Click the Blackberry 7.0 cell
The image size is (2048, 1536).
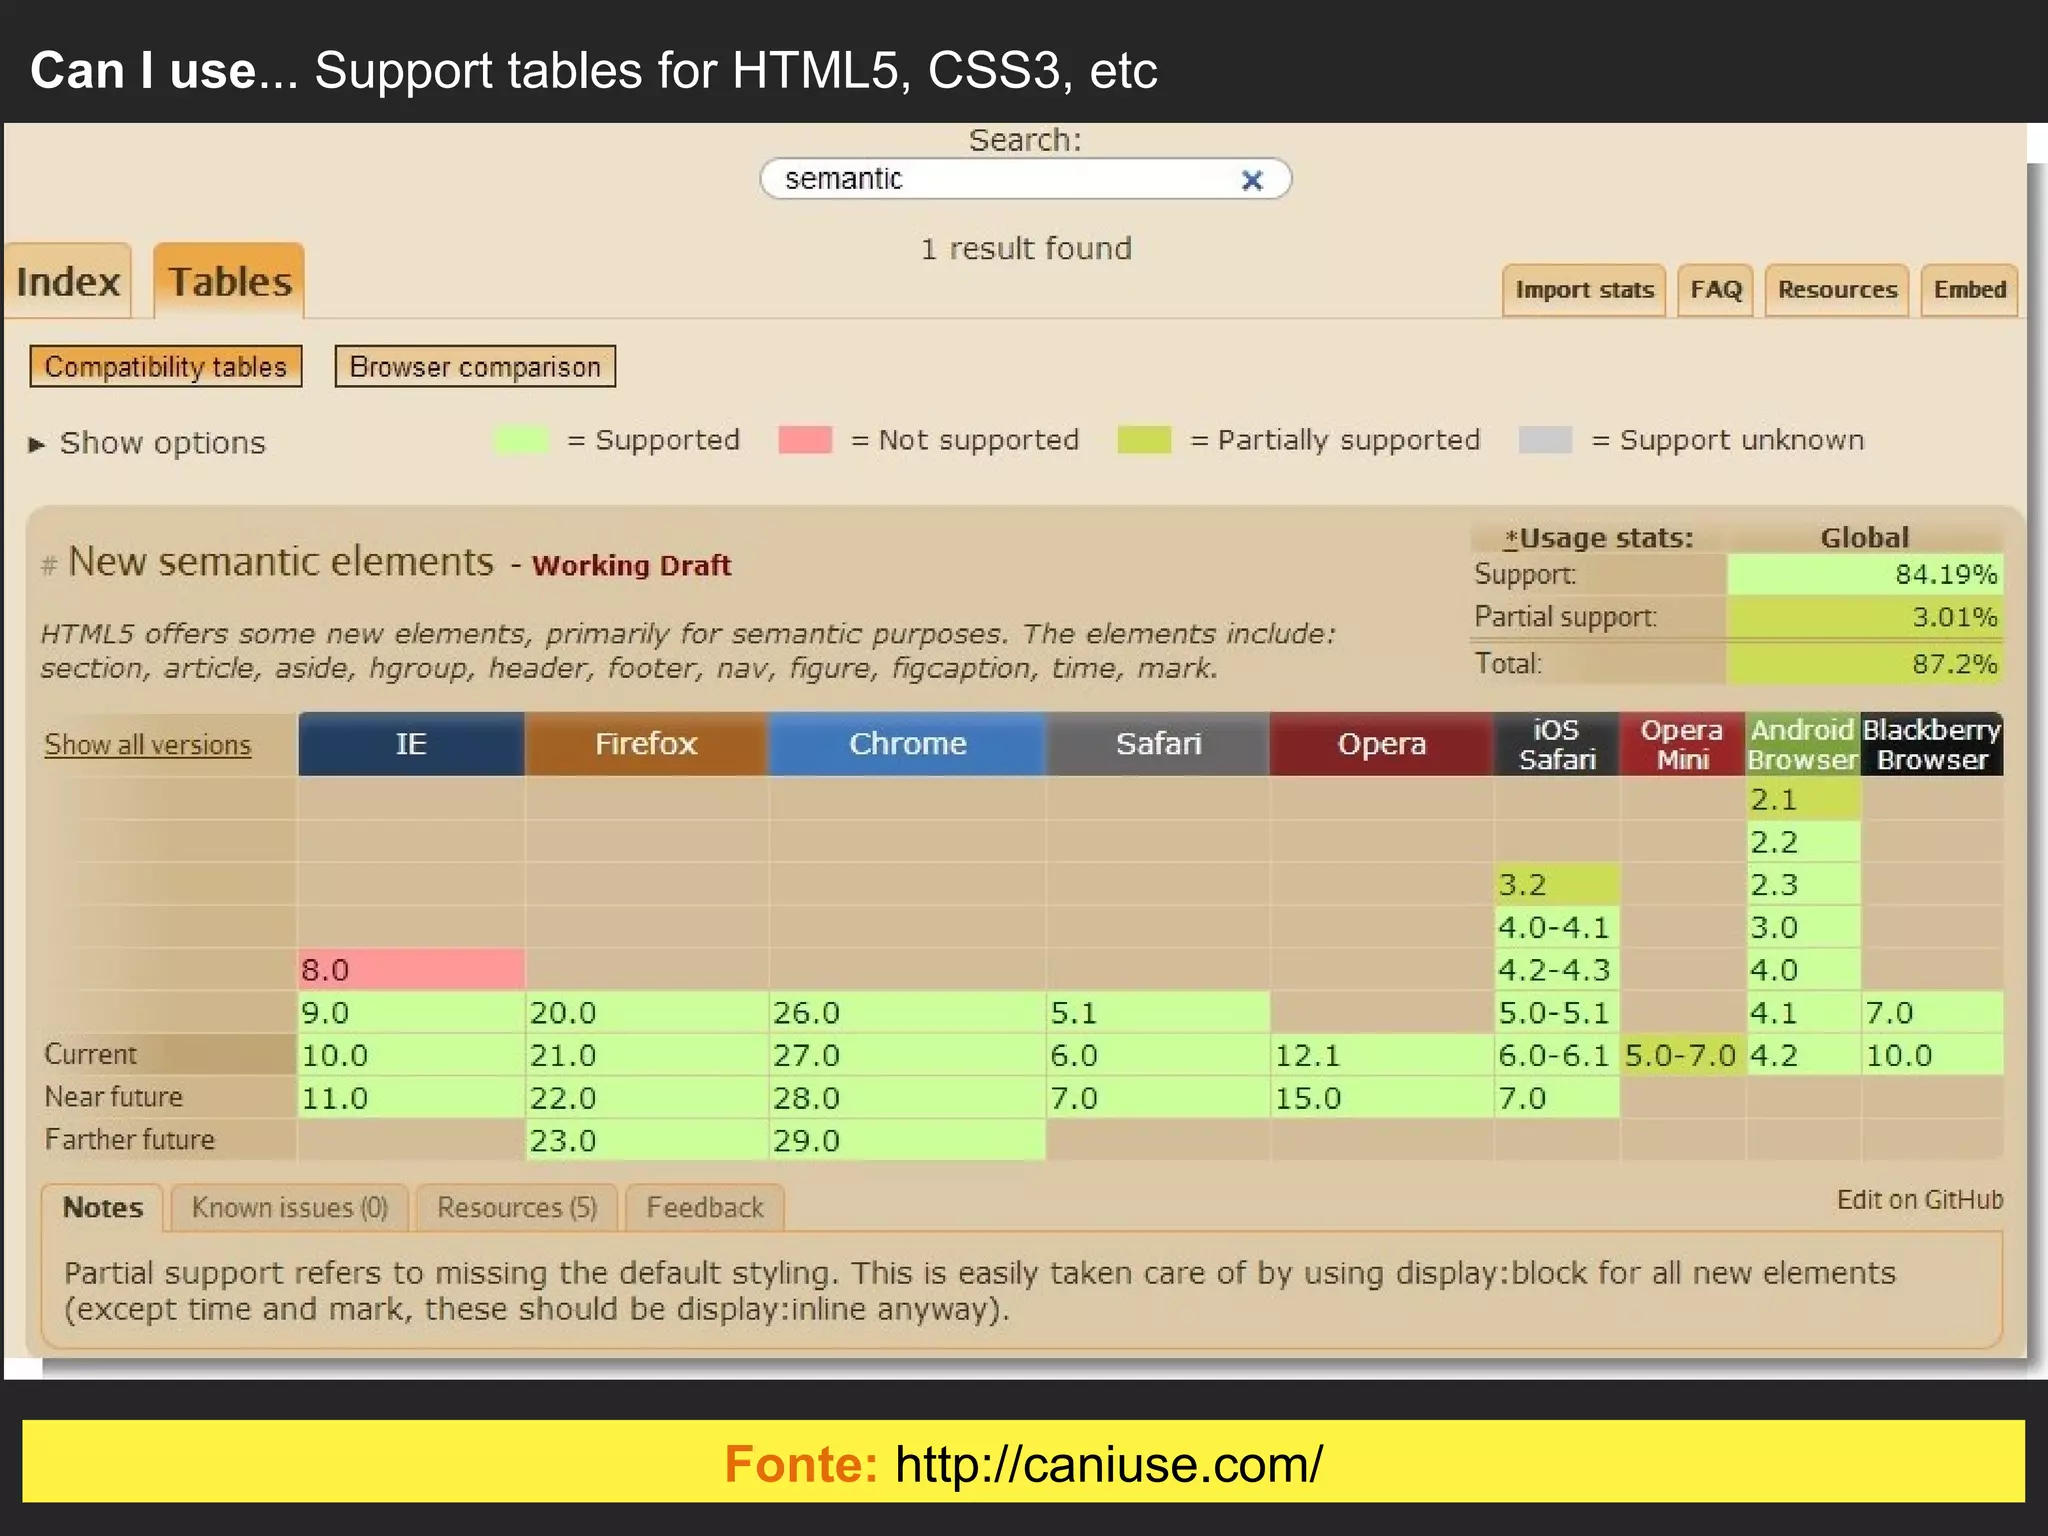coord(1932,1012)
